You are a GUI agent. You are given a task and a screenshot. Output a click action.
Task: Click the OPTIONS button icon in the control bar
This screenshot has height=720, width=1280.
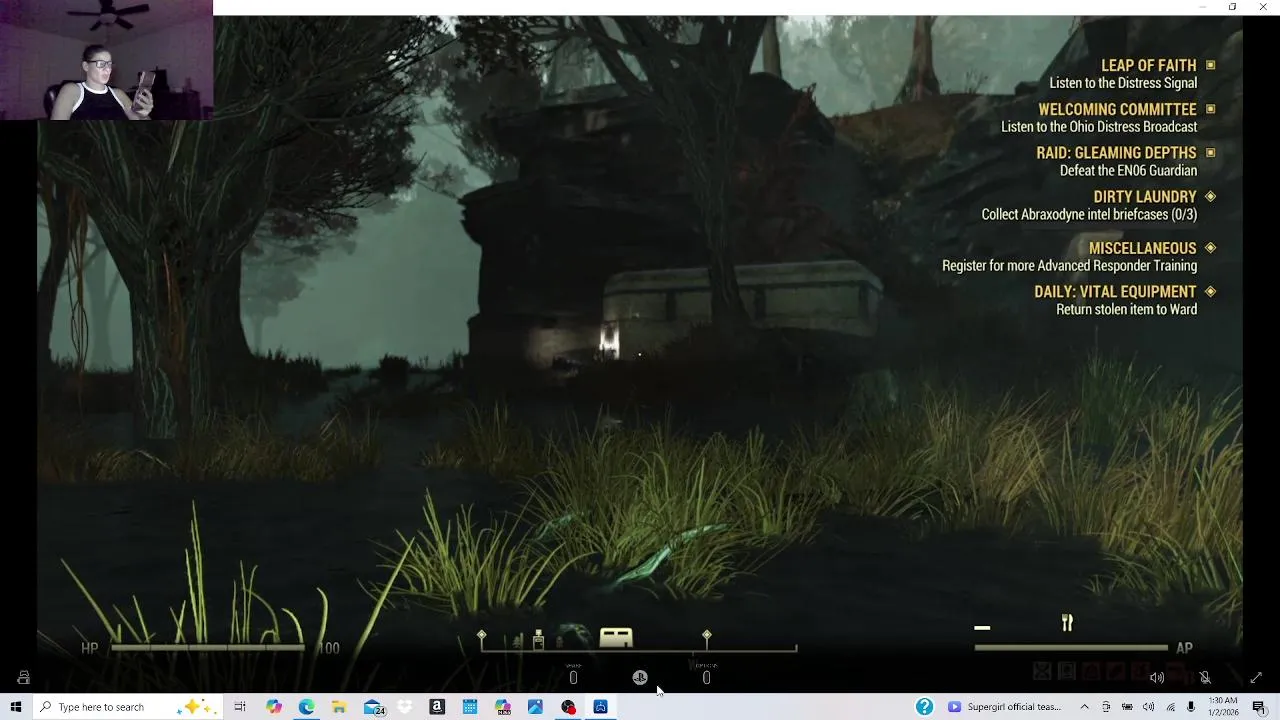[706, 678]
